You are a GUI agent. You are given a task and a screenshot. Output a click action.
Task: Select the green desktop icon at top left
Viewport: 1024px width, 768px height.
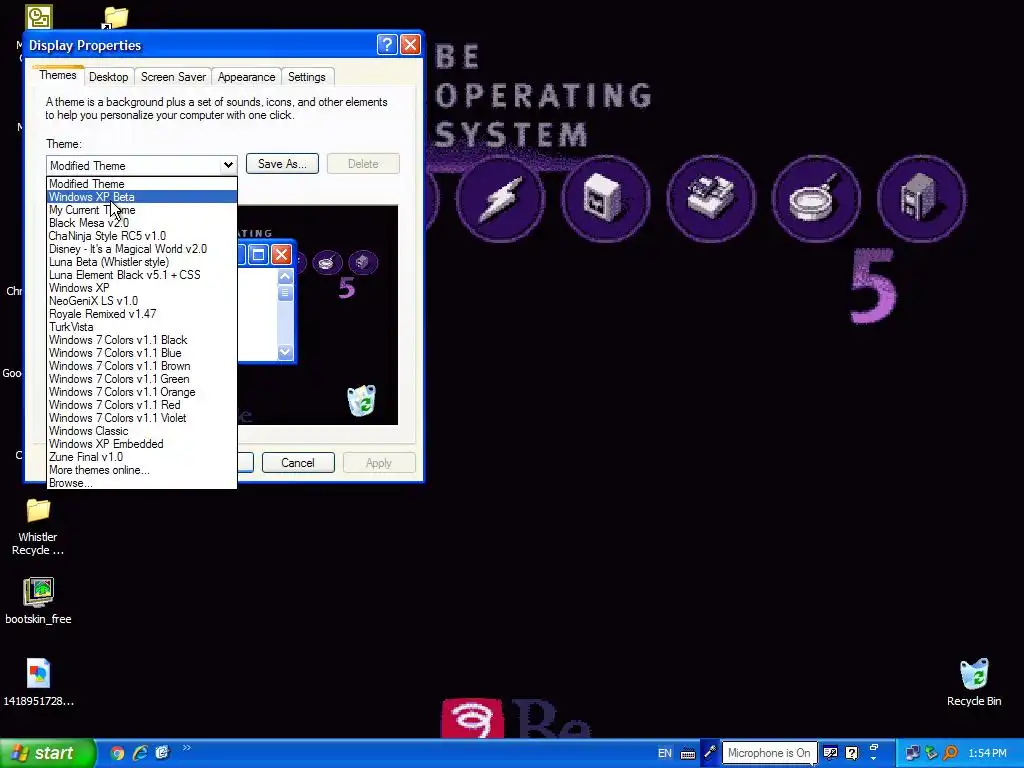tap(39, 17)
